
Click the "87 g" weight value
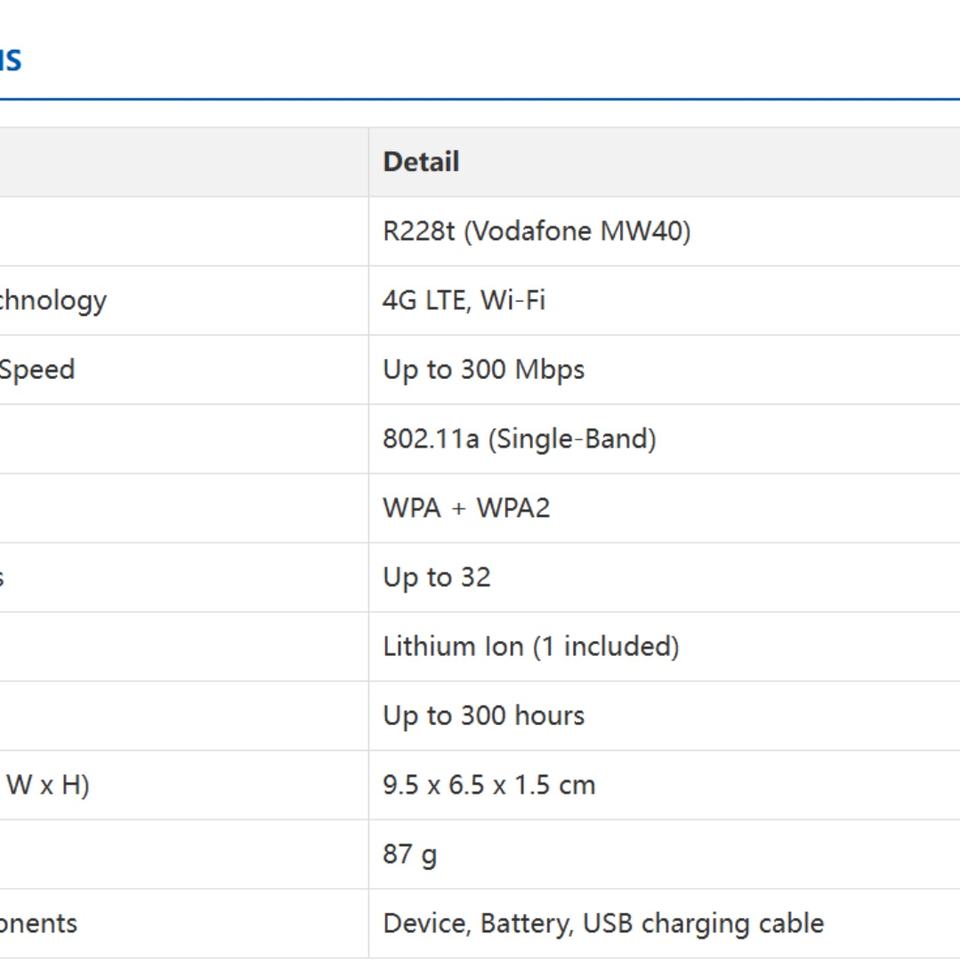pos(410,854)
